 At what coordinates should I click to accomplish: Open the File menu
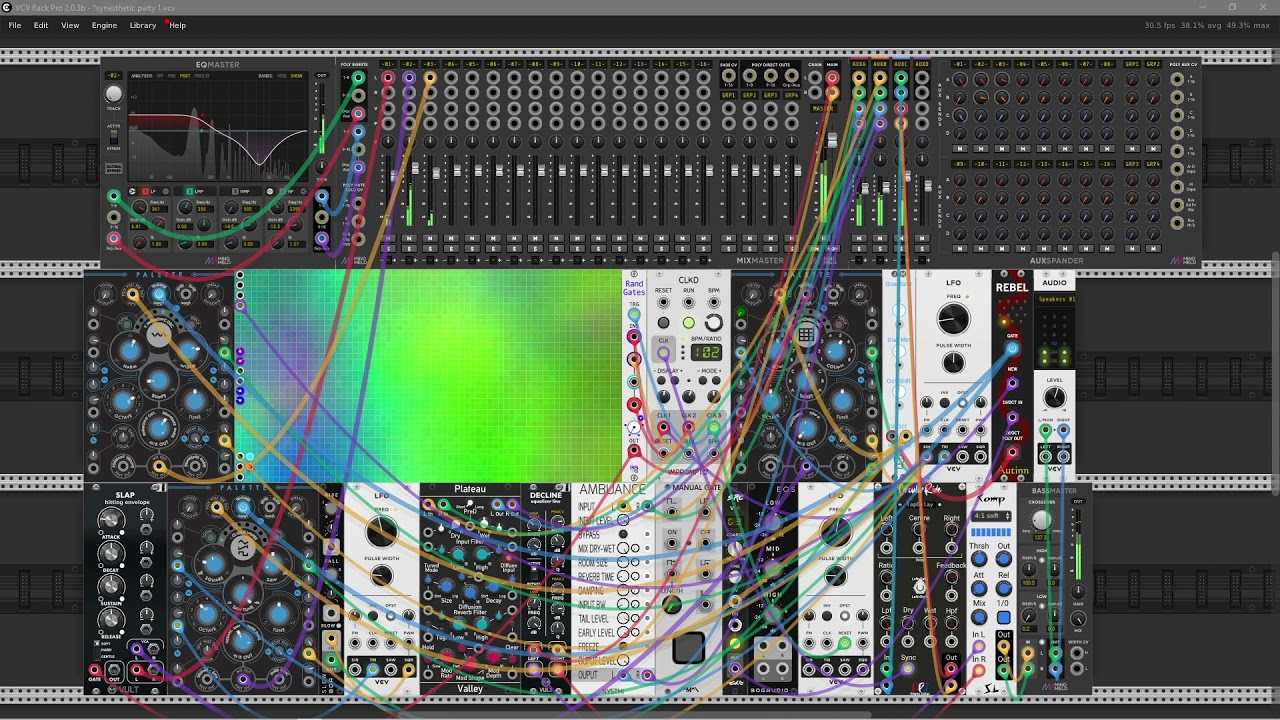tap(15, 25)
